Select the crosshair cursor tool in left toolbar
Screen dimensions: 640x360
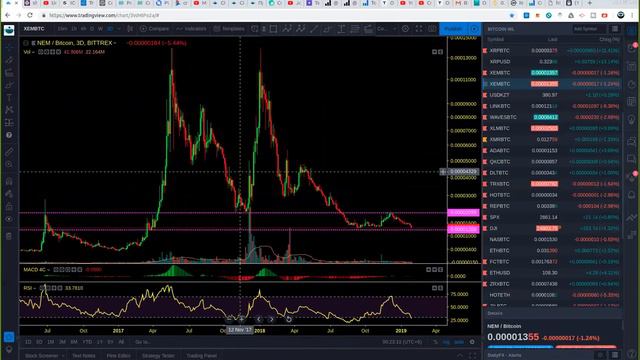point(9,48)
